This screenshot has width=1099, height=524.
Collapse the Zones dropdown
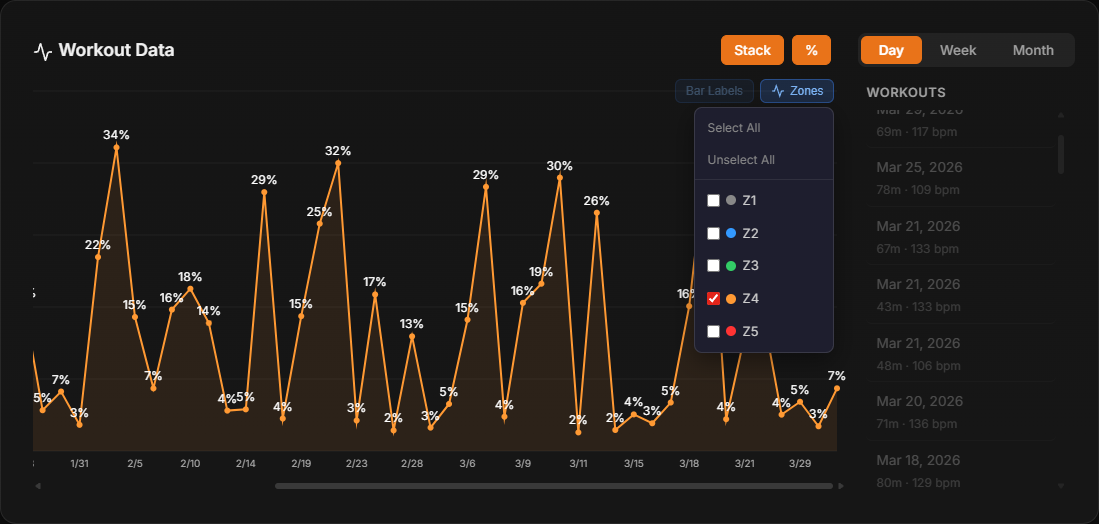coord(797,91)
